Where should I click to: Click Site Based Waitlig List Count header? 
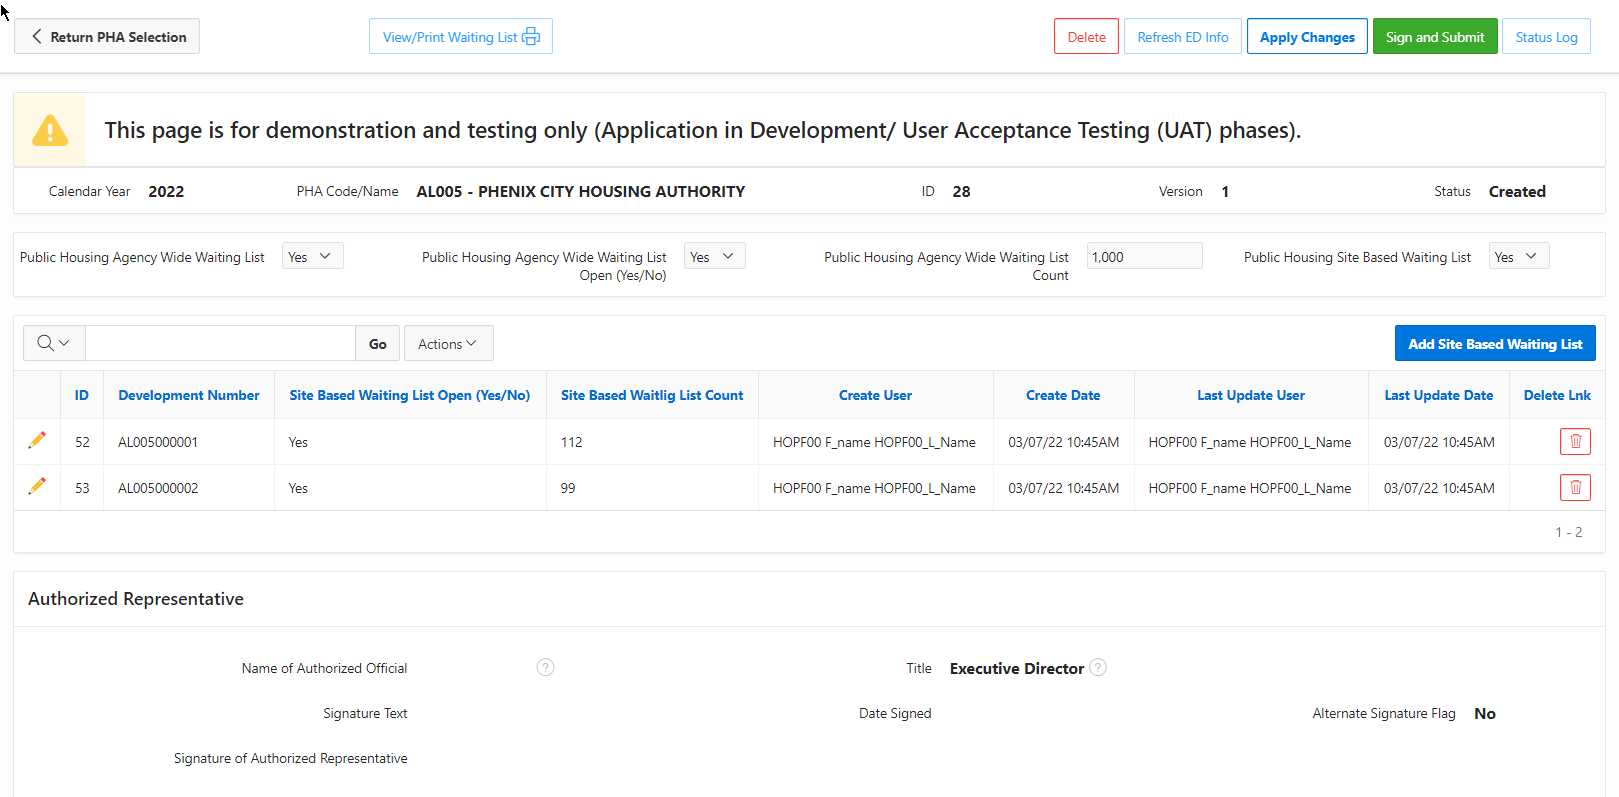[652, 396]
